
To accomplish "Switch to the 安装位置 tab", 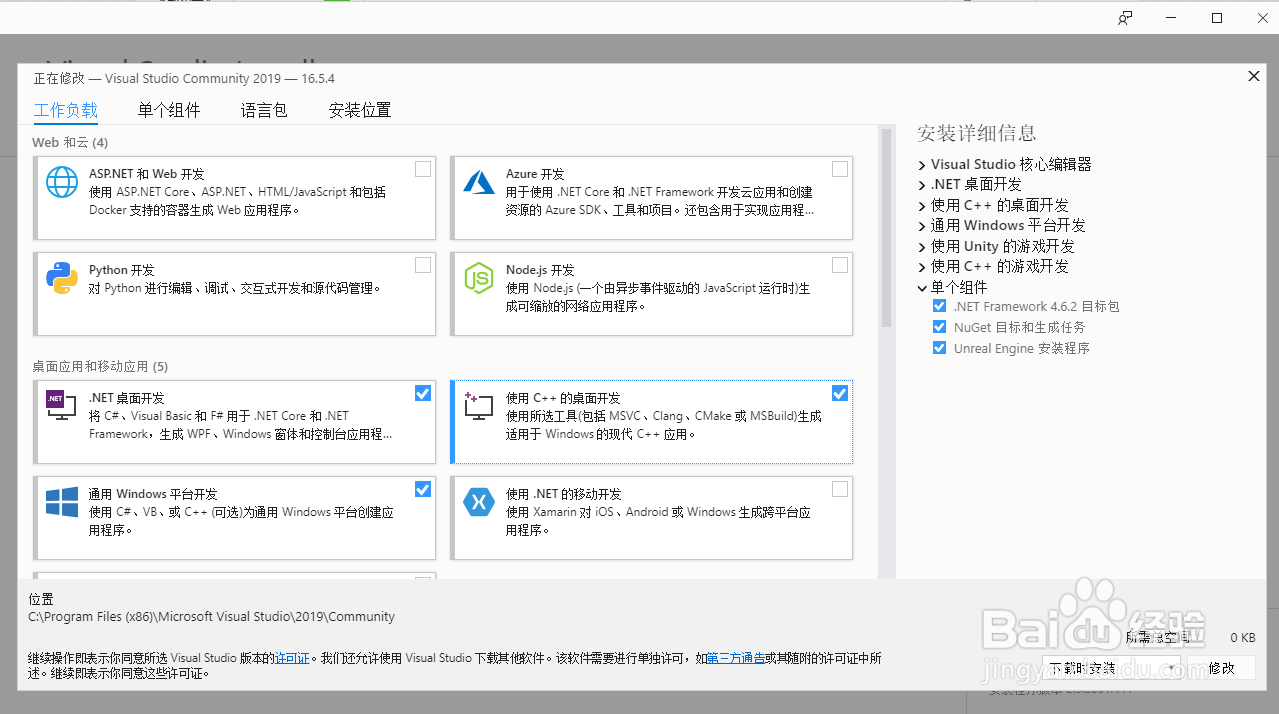I will pos(360,110).
